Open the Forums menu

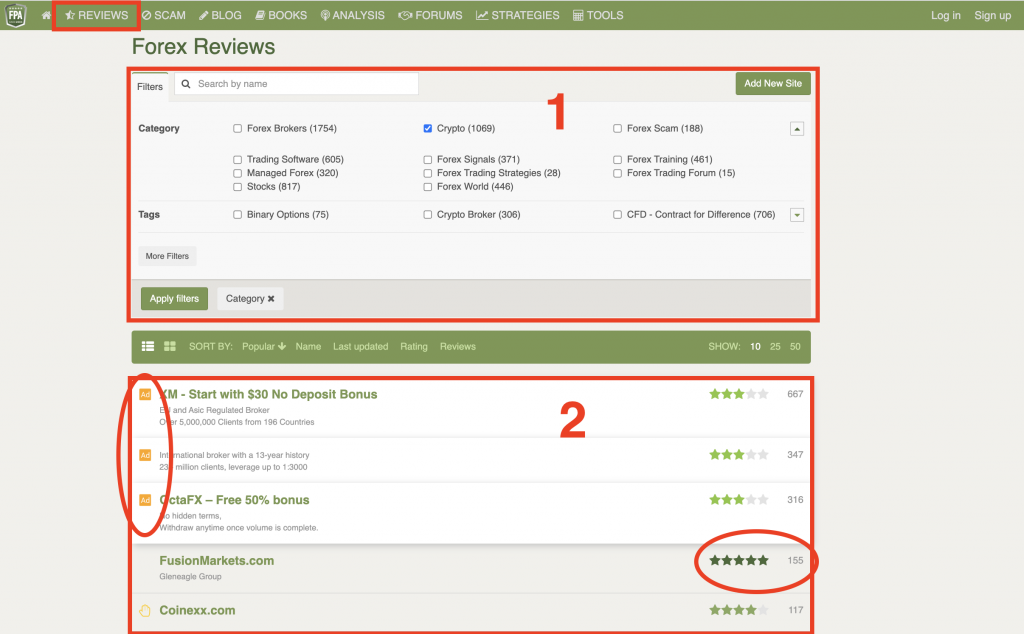(430, 15)
